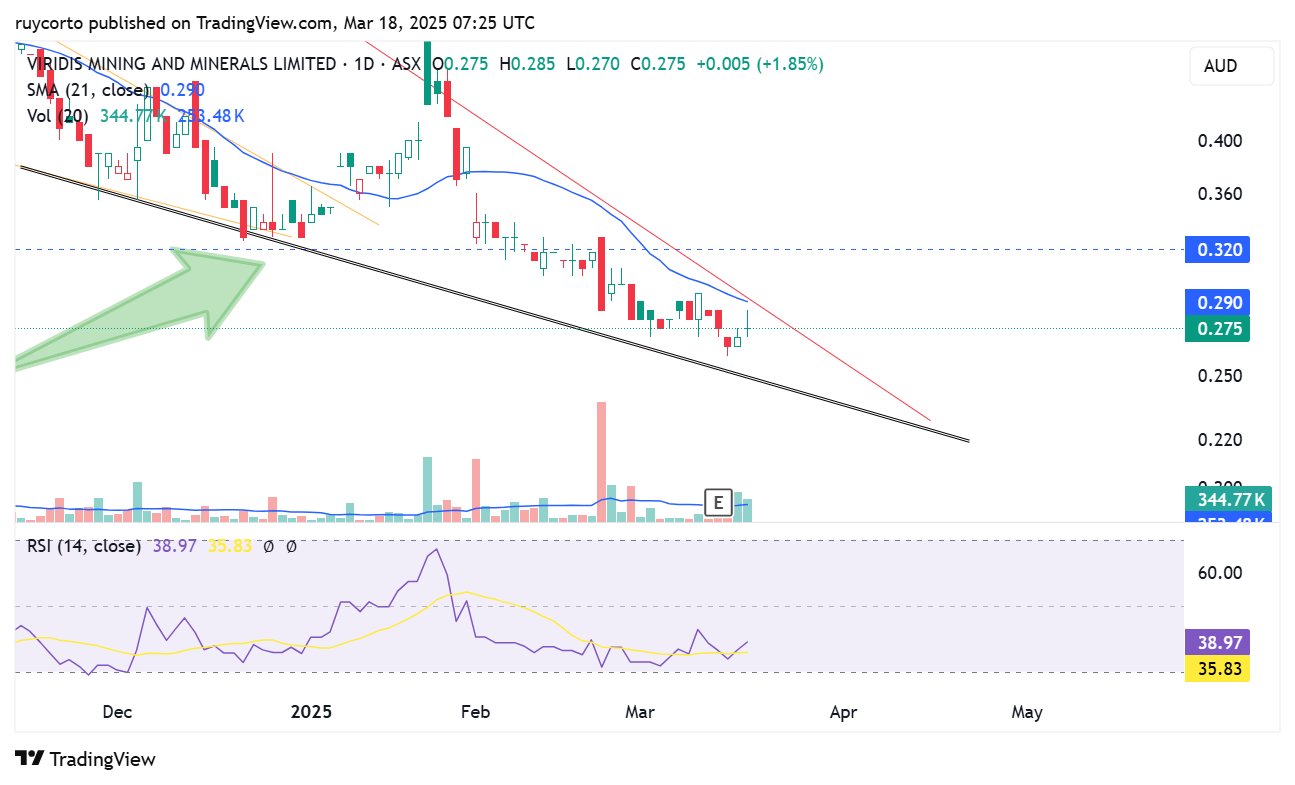This screenshot has width=1295, height=785.
Task: Click the May label on the time axis
Action: [1027, 712]
